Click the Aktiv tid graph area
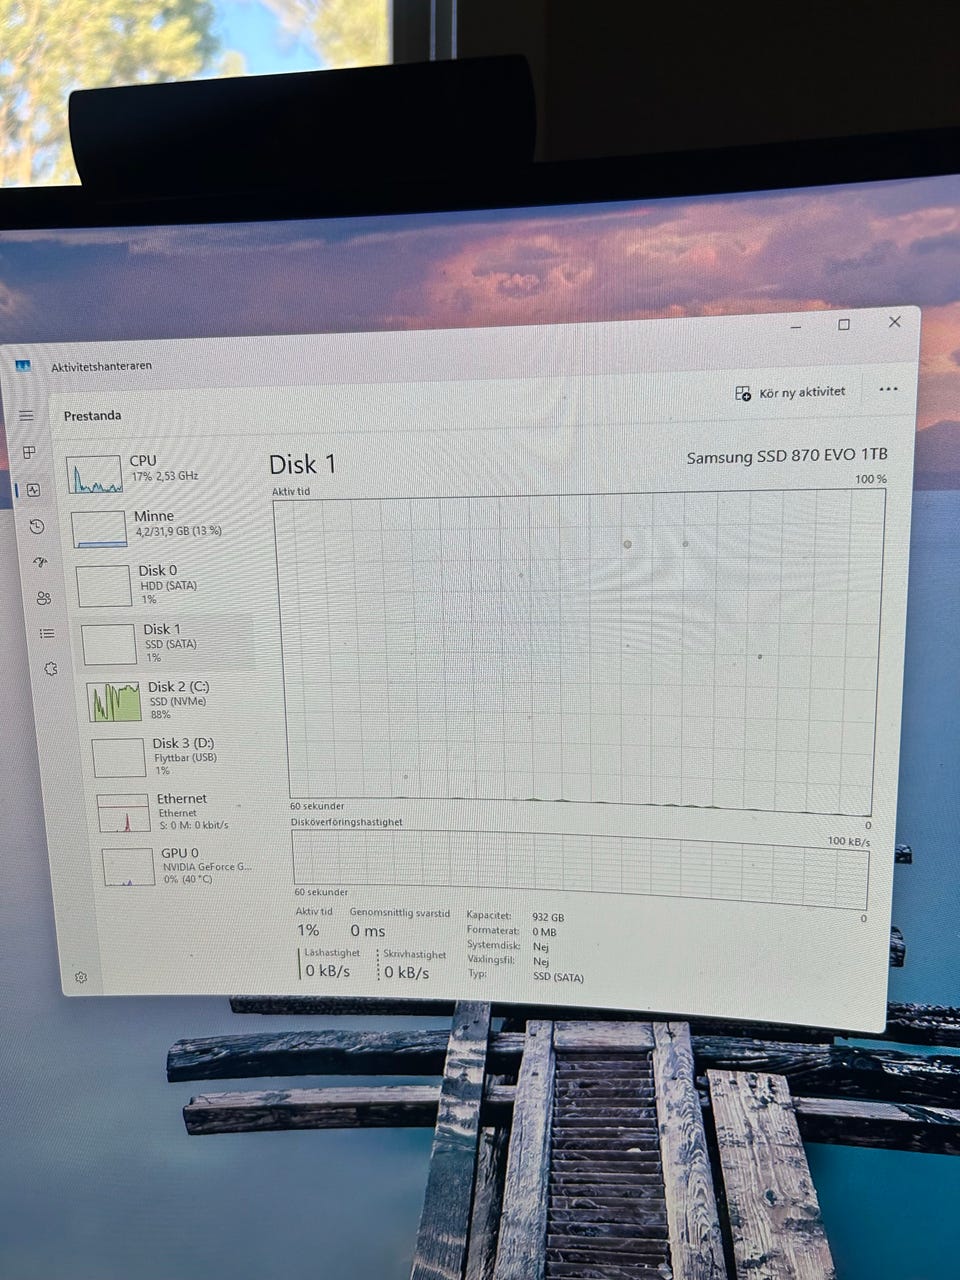960x1280 pixels. [x=580, y=650]
